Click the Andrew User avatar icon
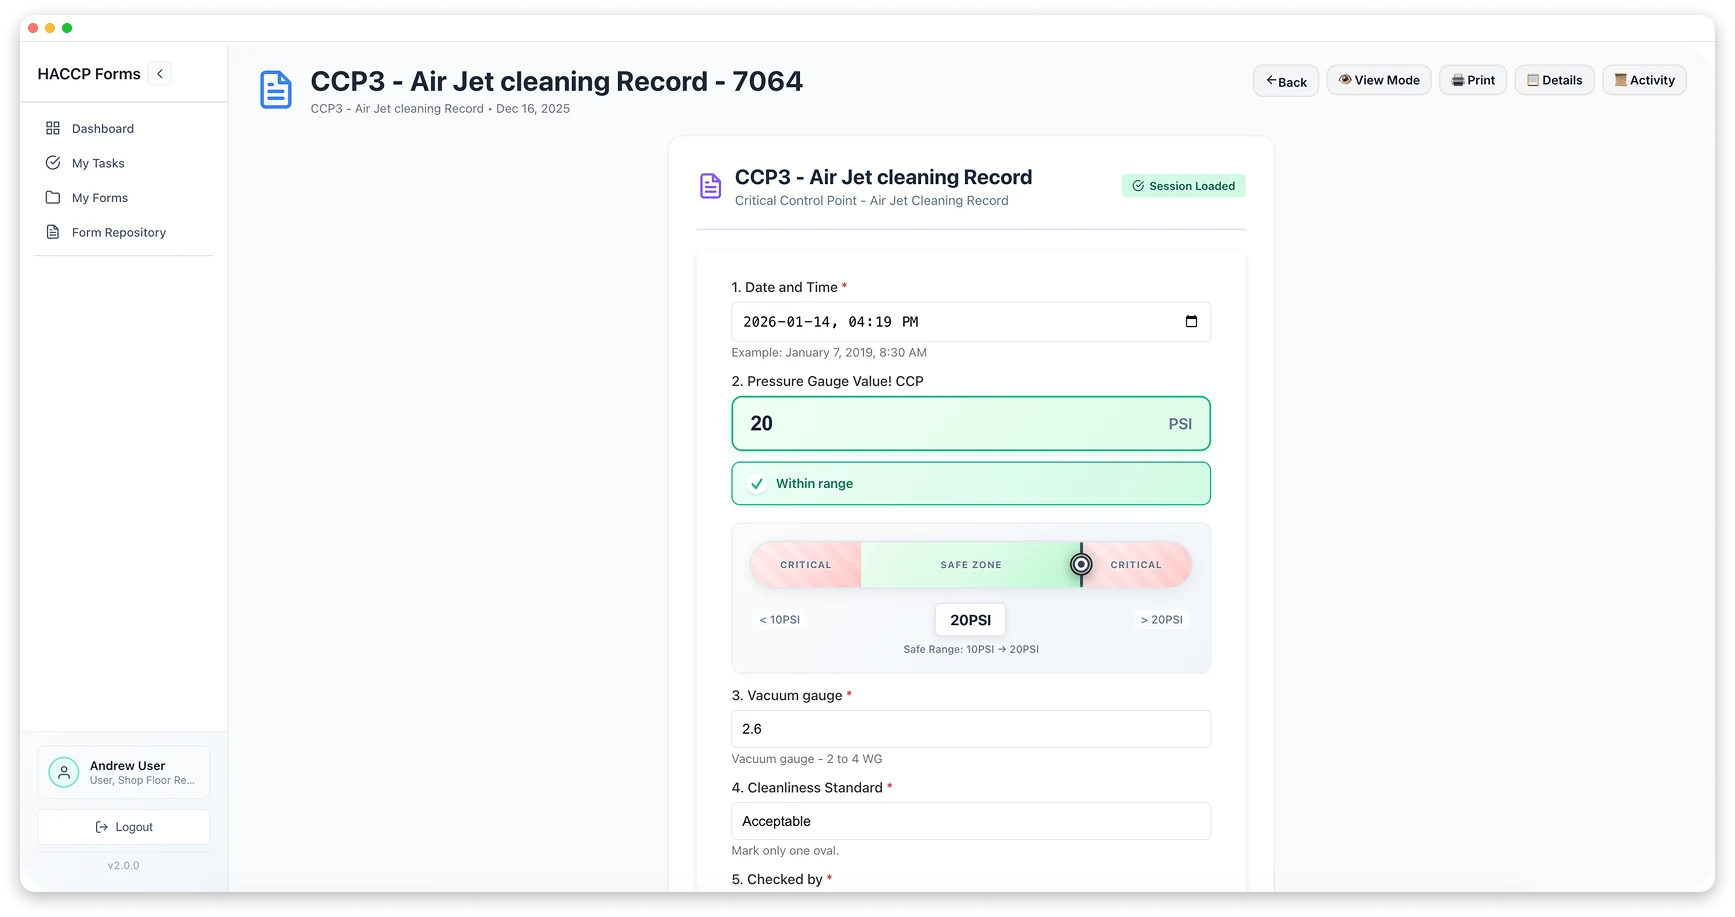The height and width of the screenshot is (917, 1735). point(63,772)
